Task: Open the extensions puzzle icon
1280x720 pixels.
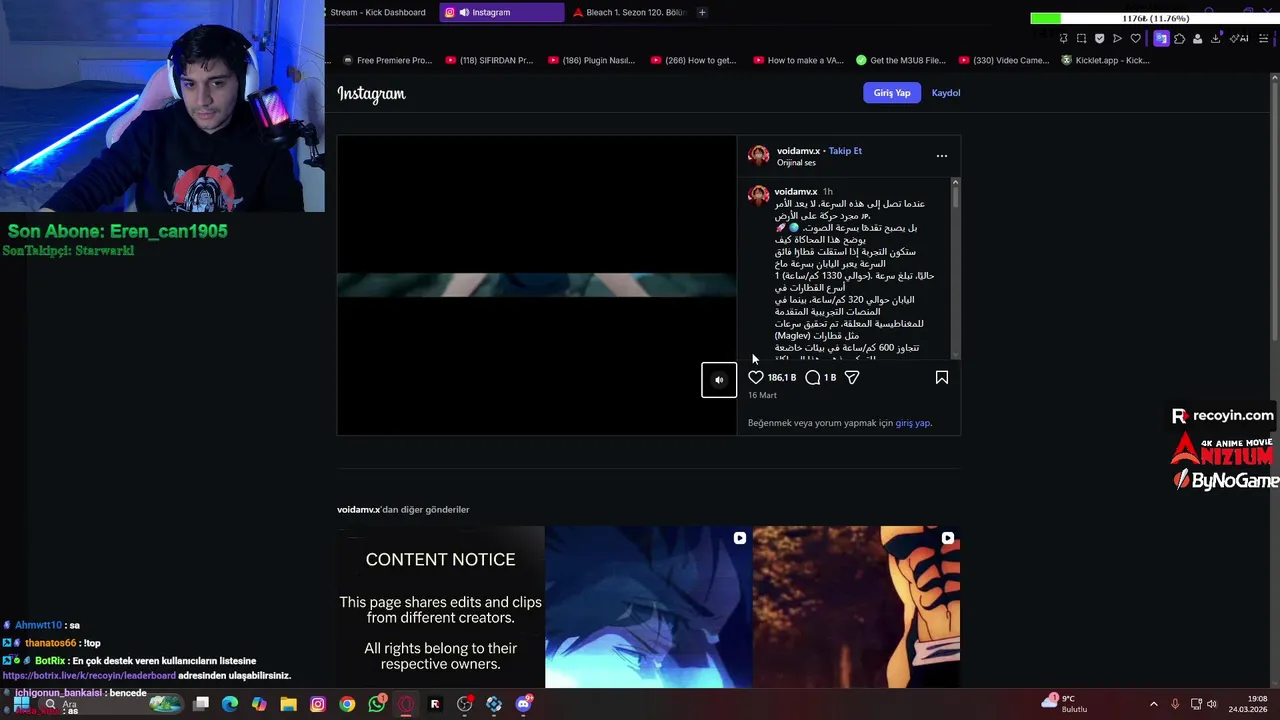Action: coord(1179,39)
